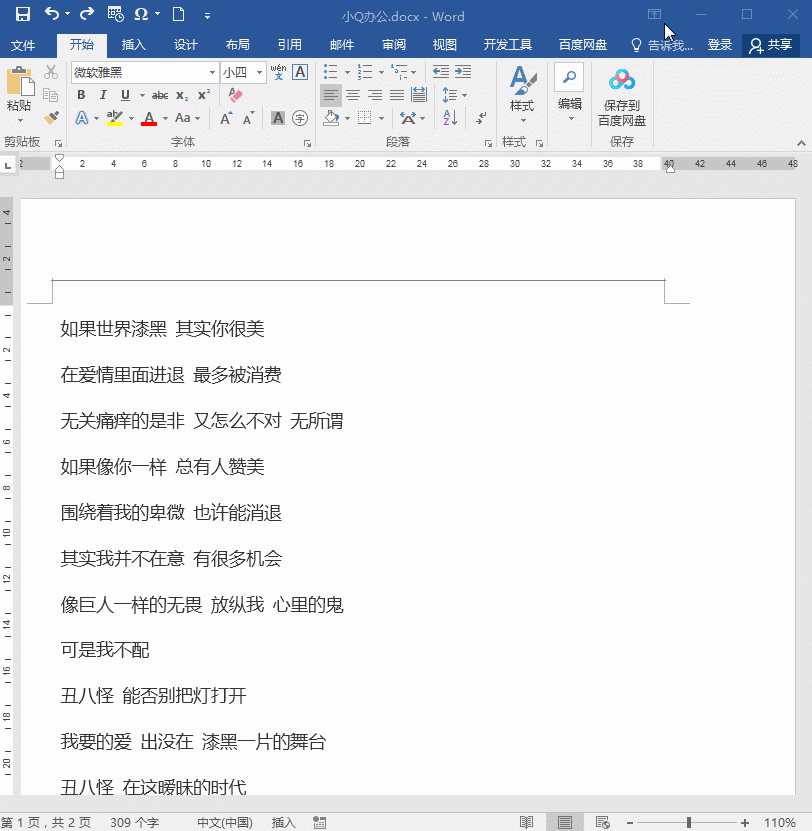Viewport: 812px width, 831px height.
Task: Undo the last action
Action: click(x=52, y=14)
